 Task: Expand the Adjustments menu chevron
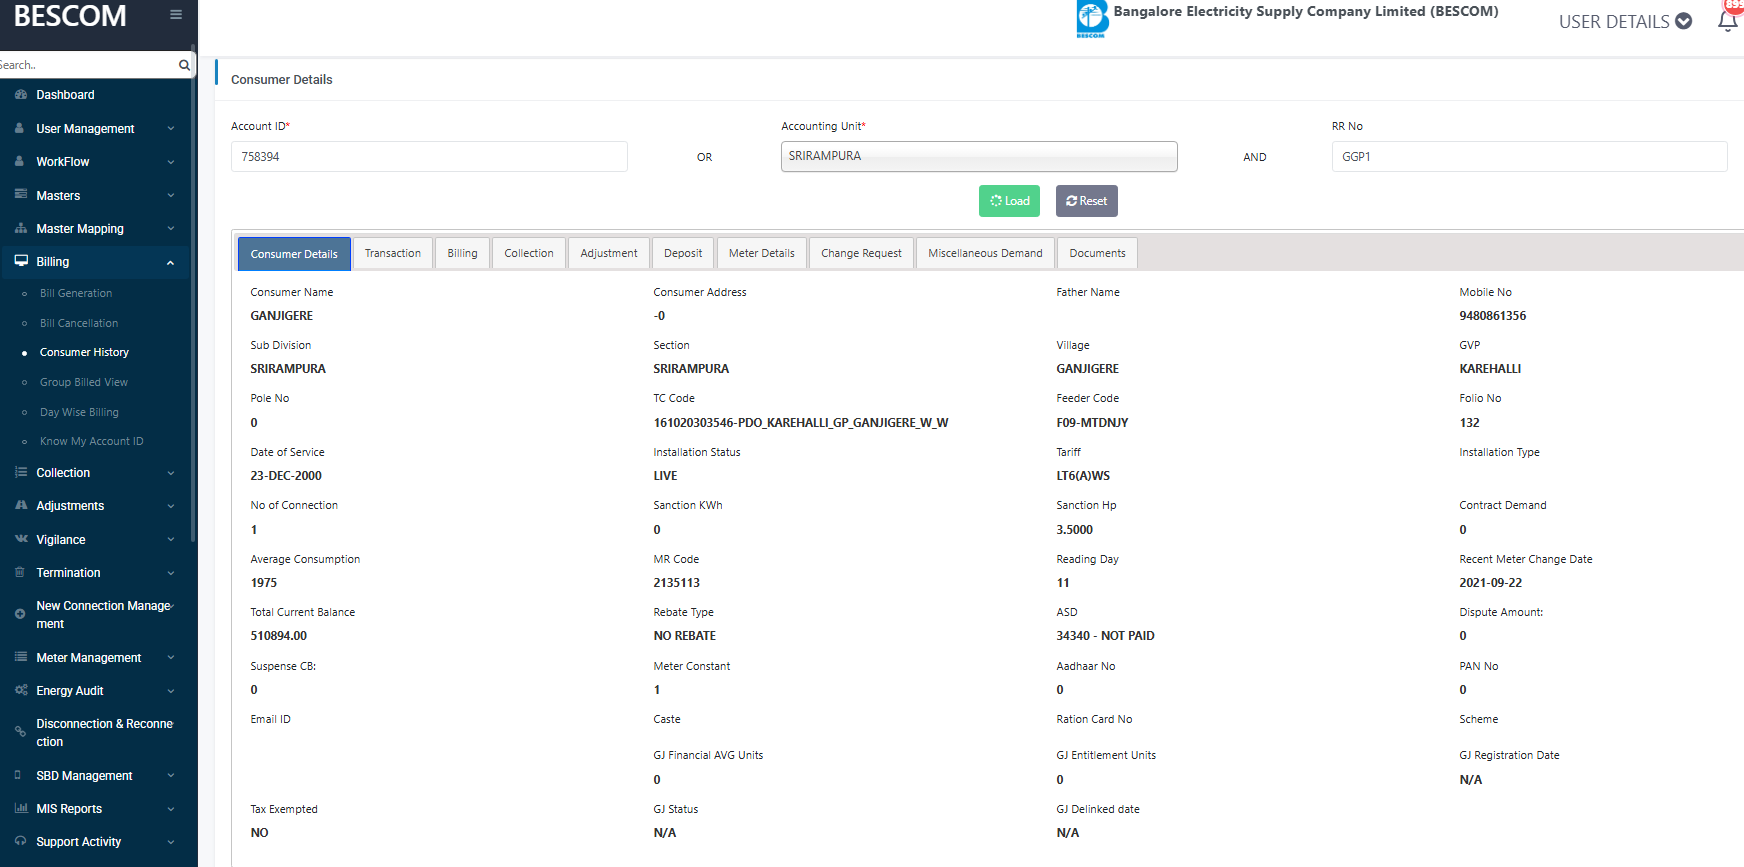pyautogui.click(x=171, y=506)
